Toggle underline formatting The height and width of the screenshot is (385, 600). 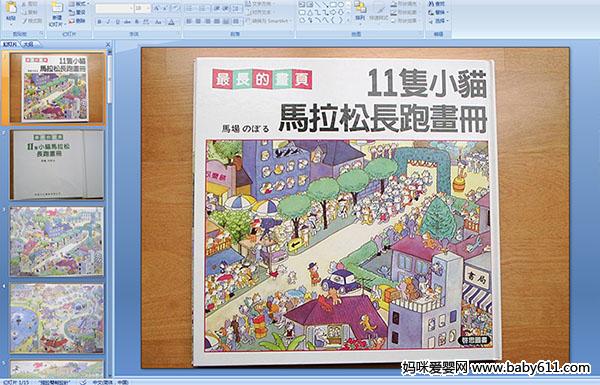117,22
